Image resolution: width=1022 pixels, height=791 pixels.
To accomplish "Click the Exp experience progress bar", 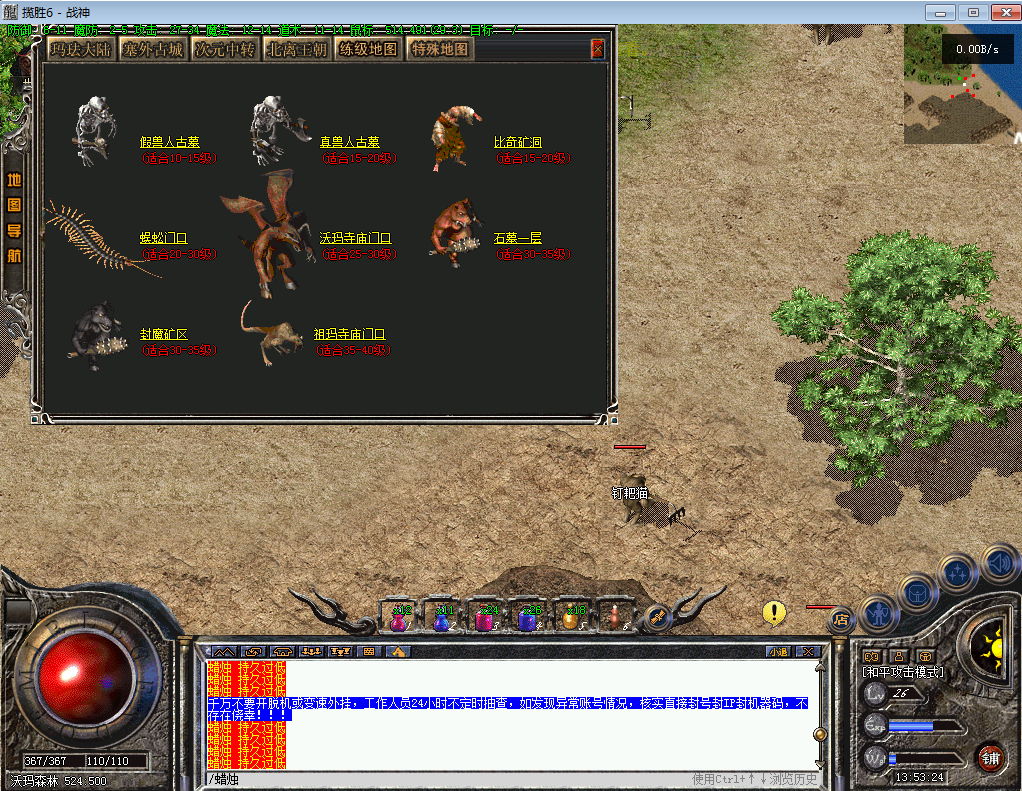I will pyautogui.click(x=925, y=726).
